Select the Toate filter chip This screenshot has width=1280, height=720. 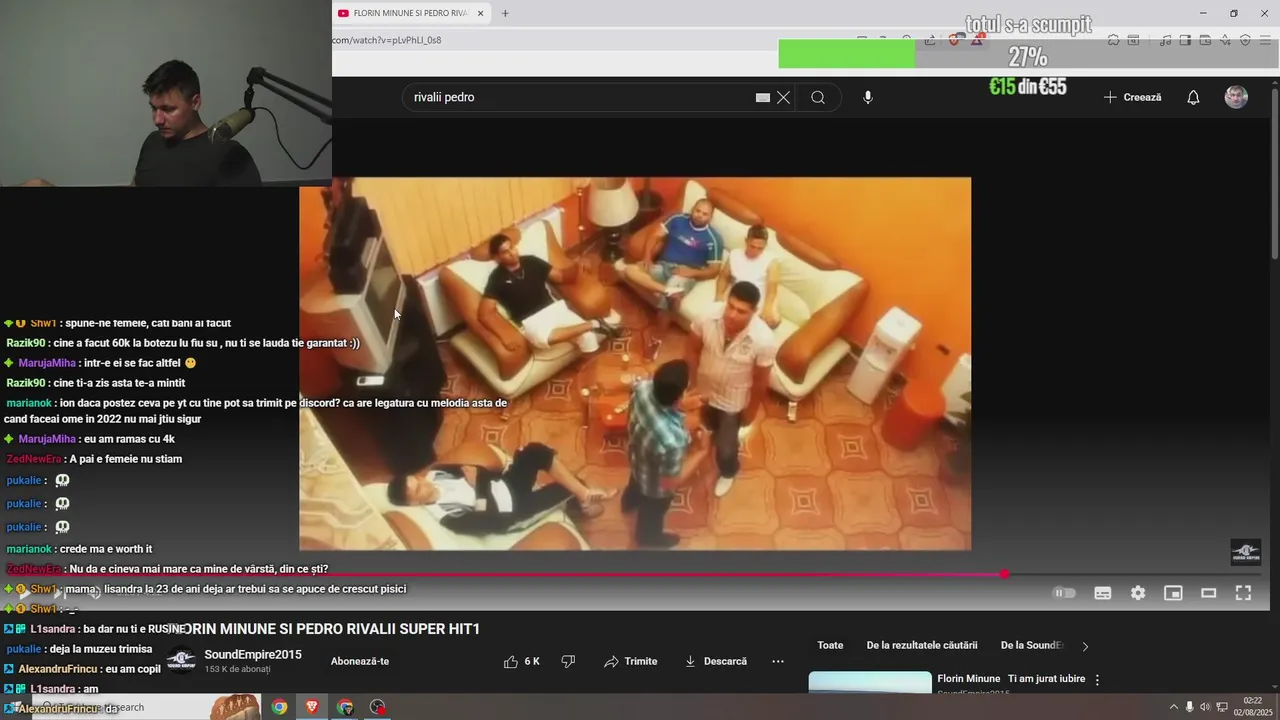830,646
